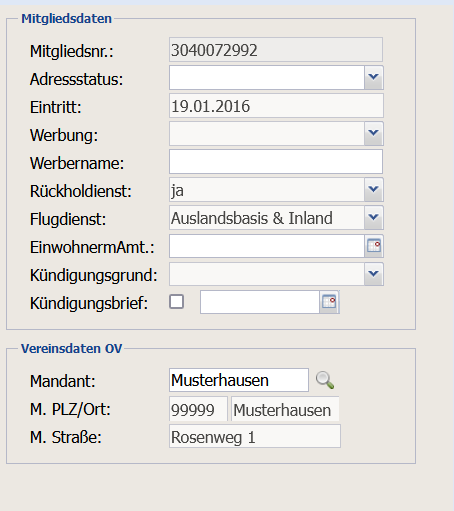Click the M. Straße field Rosenweg 1
The image size is (454, 511).
click(x=255, y=436)
